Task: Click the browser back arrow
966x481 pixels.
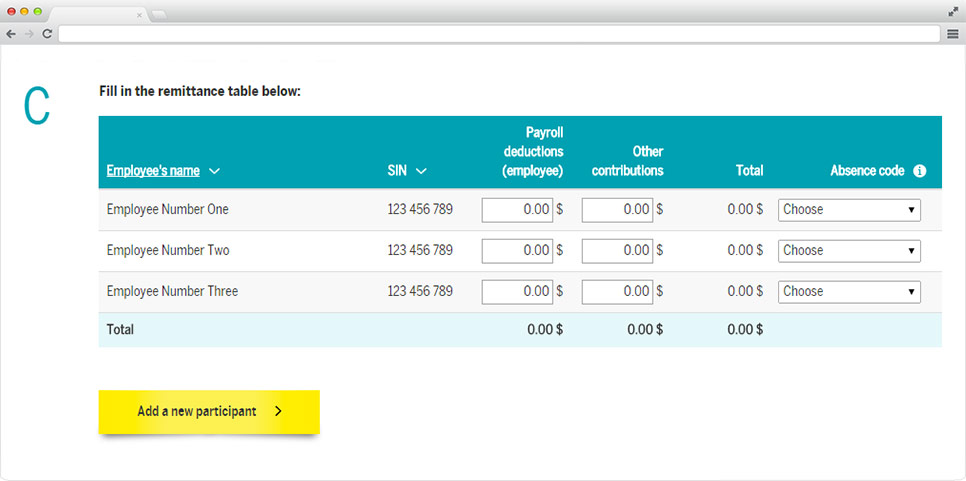Action: click(11, 34)
